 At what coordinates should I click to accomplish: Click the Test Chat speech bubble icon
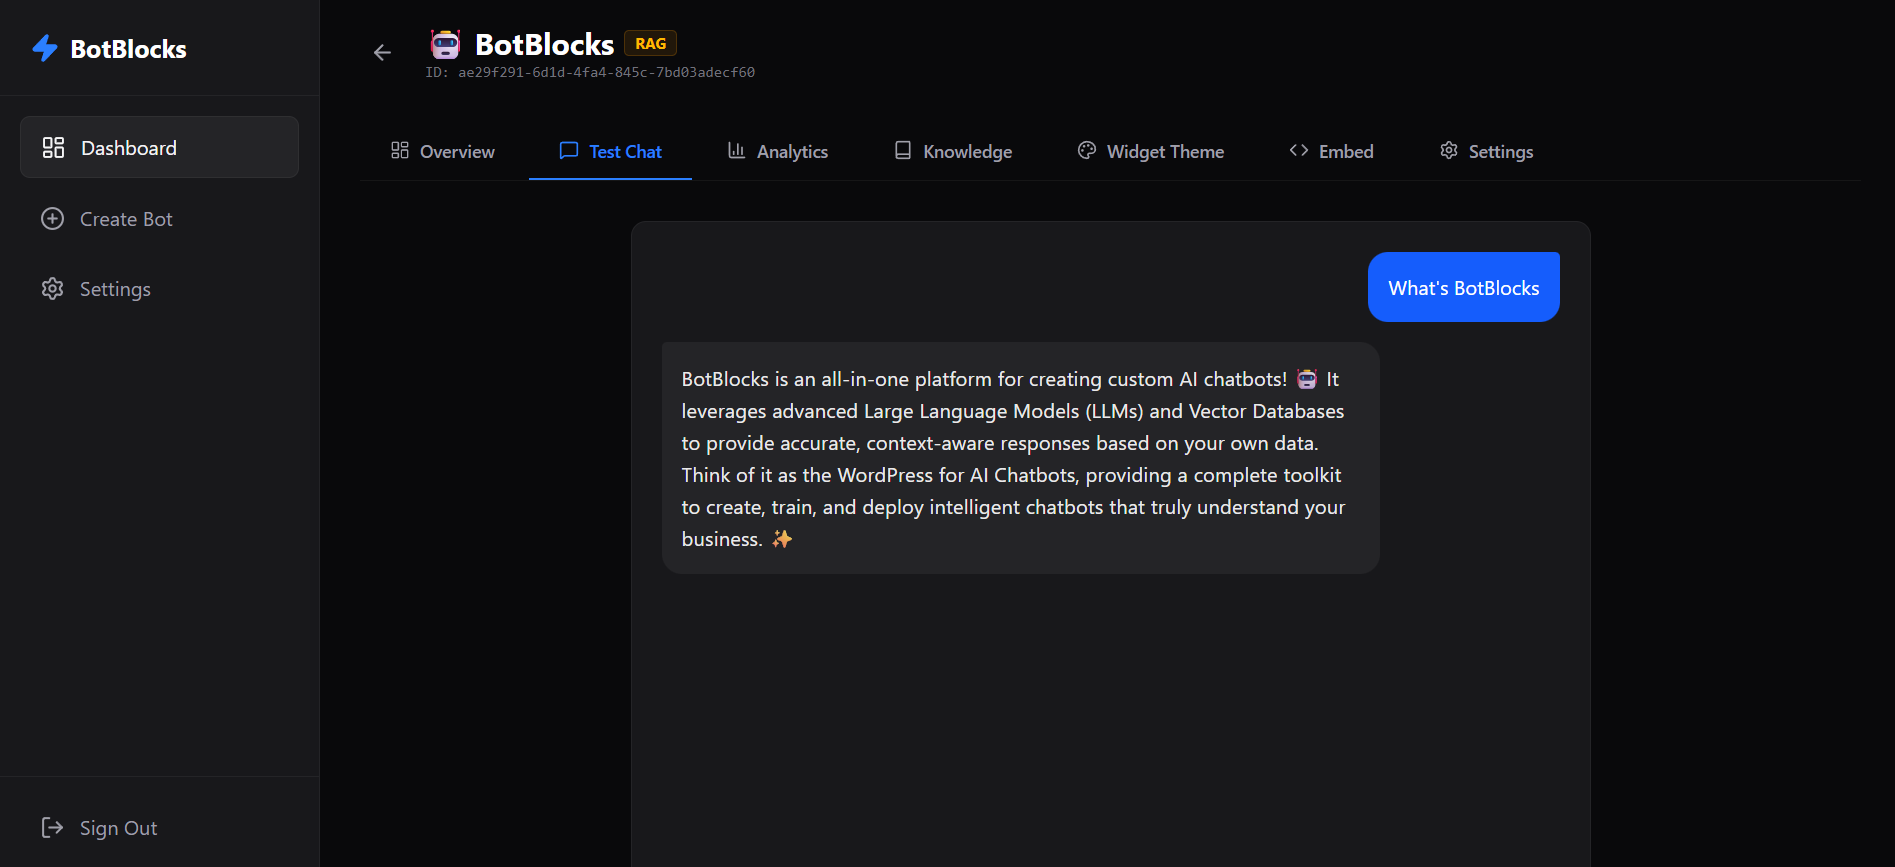point(569,150)
